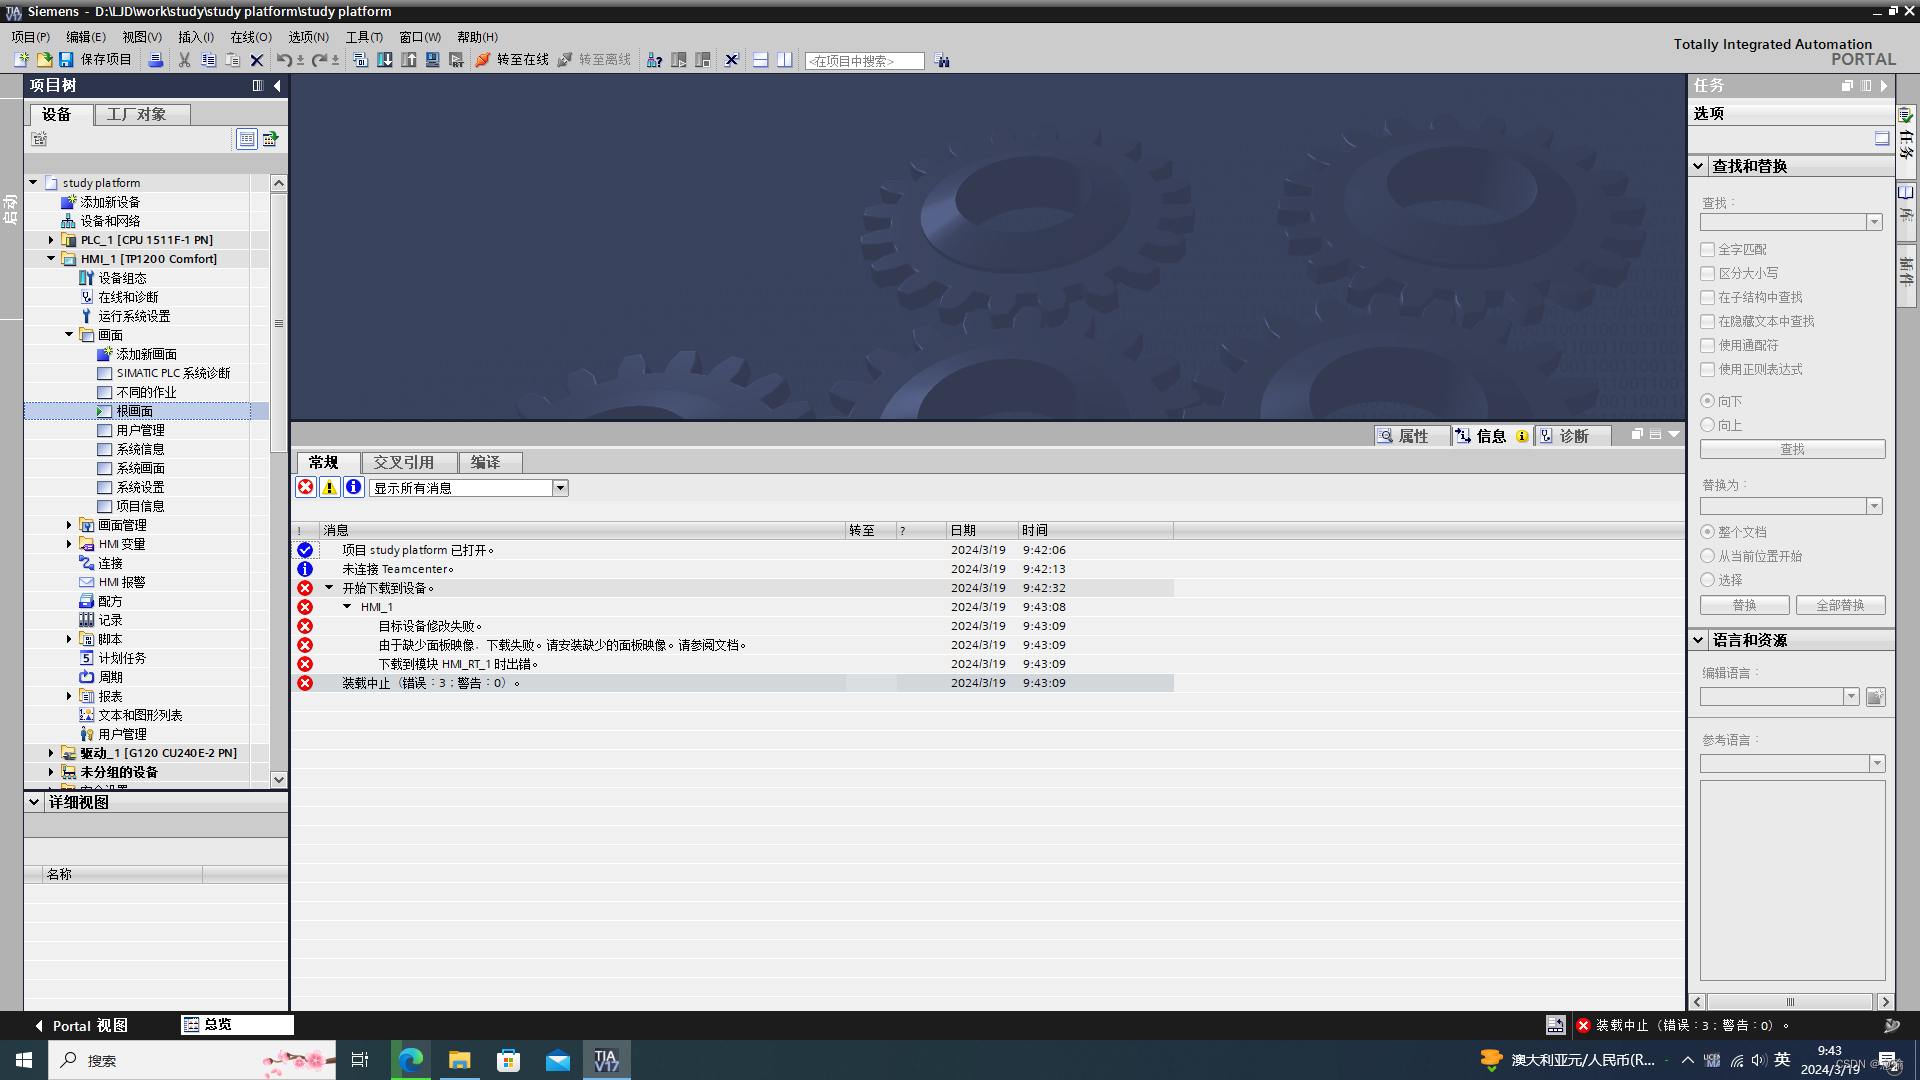Expand PLC_1 CPU 1511F-1 PN node

(x=51, y=240)
